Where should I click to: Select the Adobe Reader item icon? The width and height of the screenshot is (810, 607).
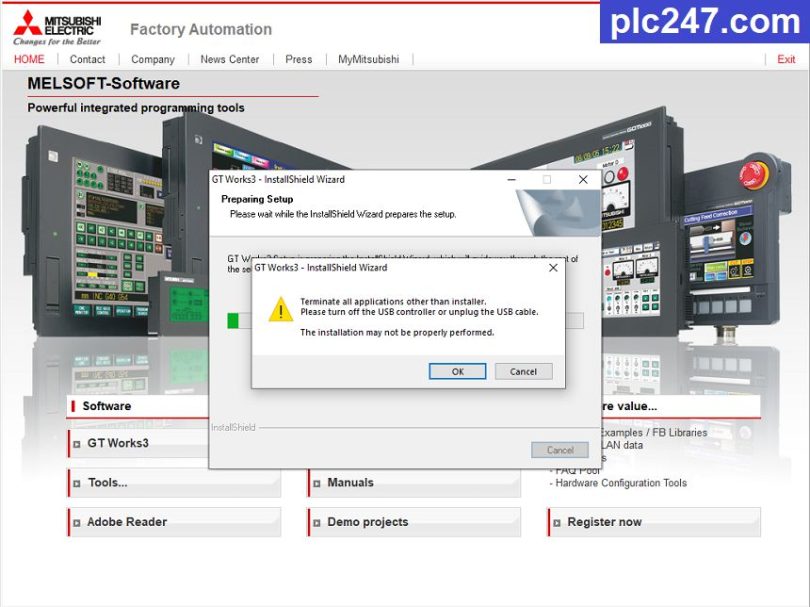point(77,521)
